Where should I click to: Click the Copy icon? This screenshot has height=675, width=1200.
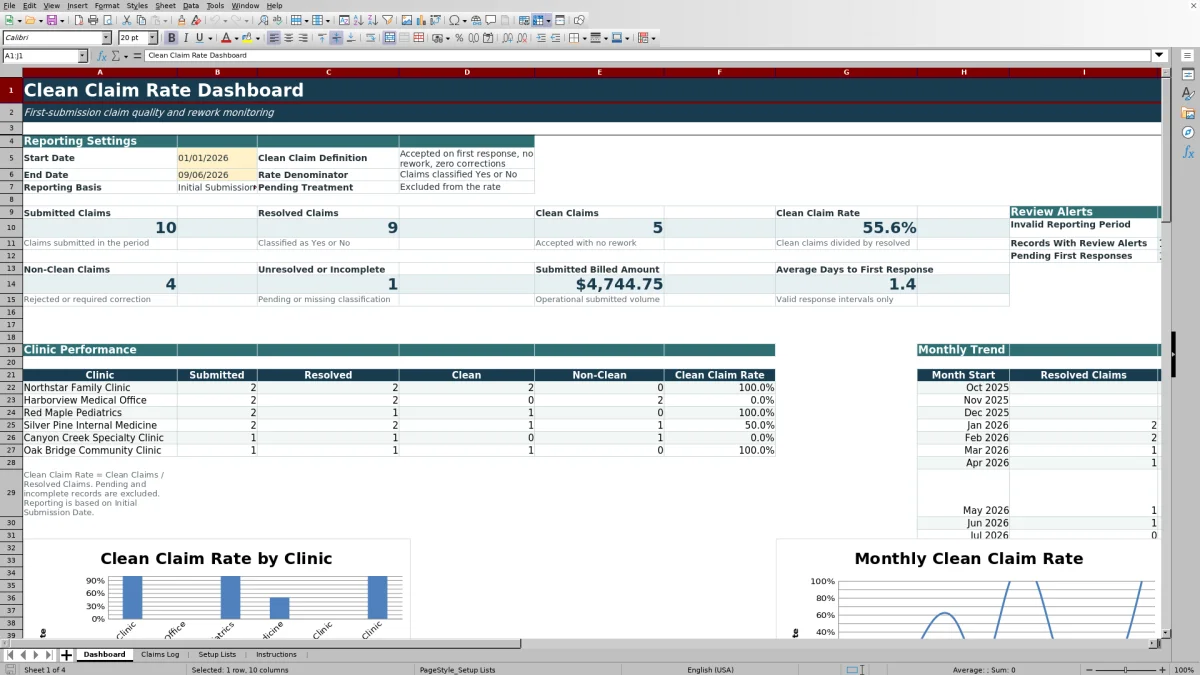[141, 20]
